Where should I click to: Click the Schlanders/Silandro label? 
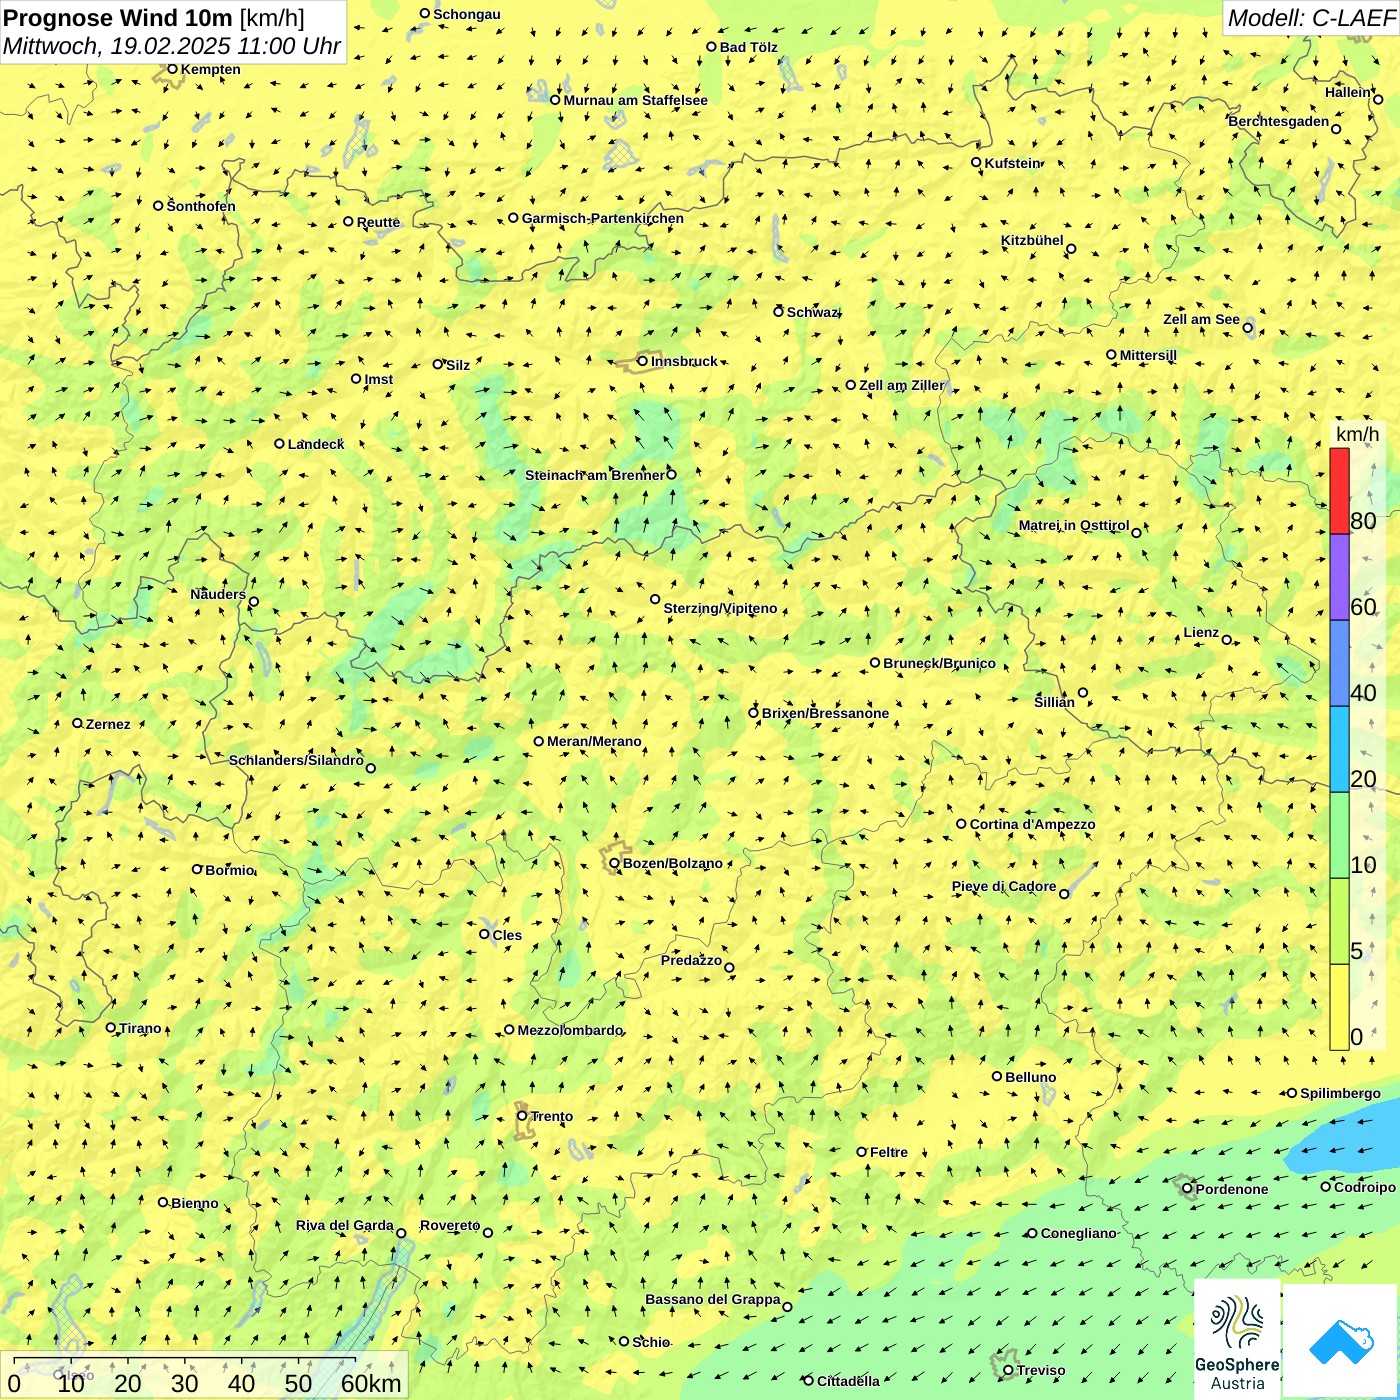(x=296, y=760)
